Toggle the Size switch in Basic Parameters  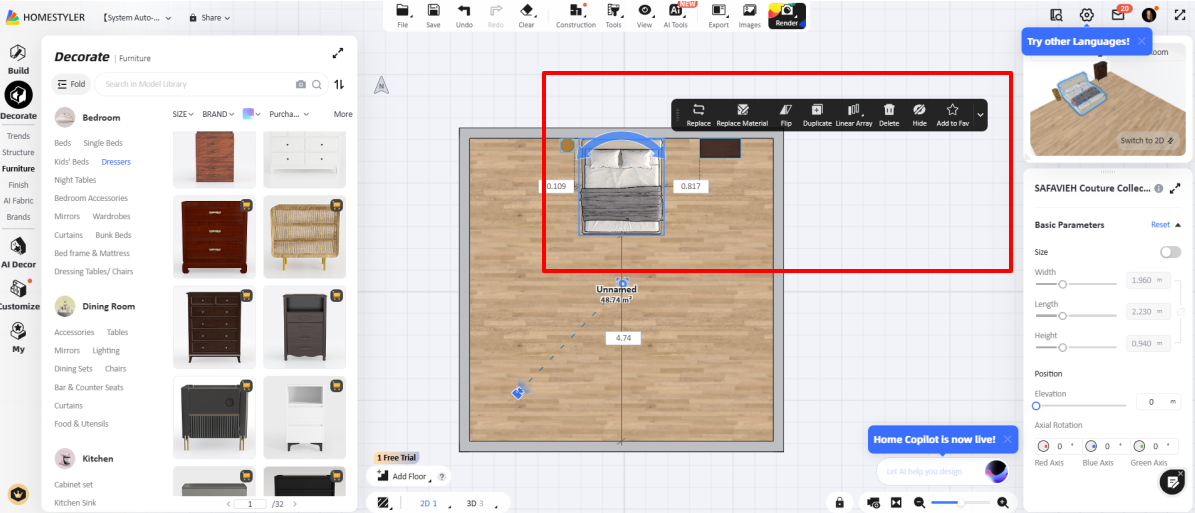[1169, 252]
